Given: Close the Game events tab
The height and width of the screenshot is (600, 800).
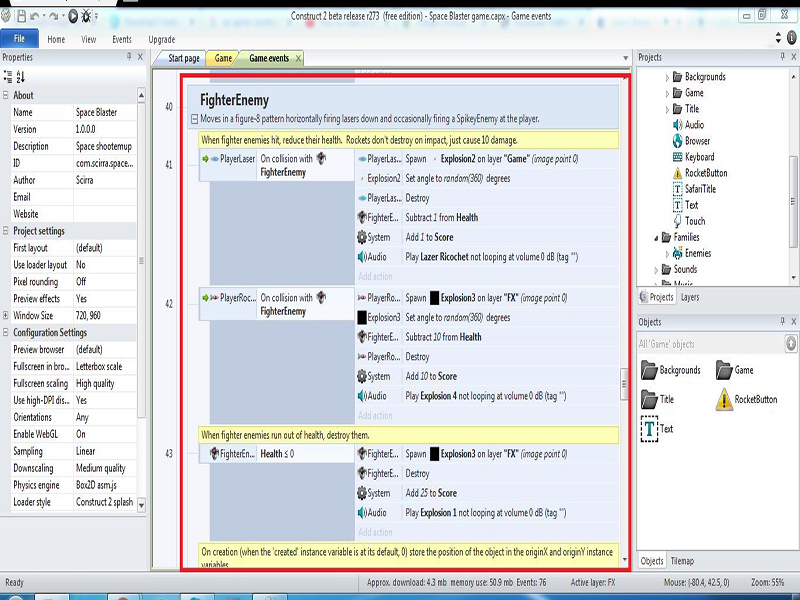Looking at the screenshot, I should [x=298, y=58].
